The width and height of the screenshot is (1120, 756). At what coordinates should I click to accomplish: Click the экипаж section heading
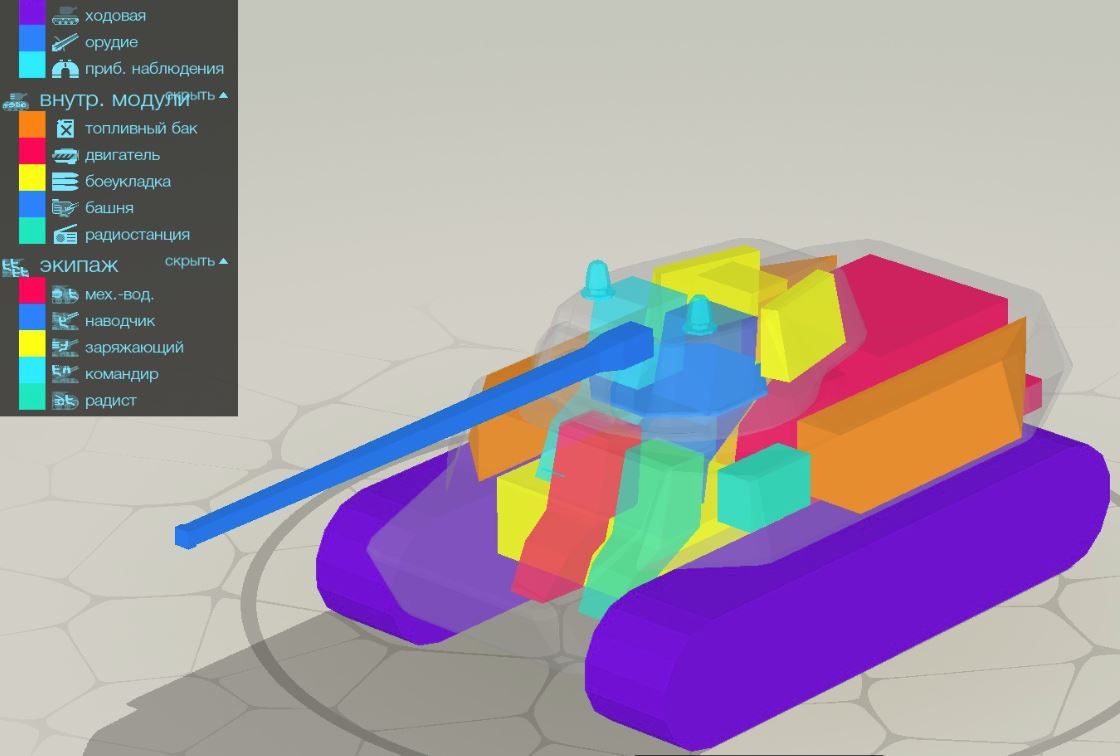[x=79, y=266]
